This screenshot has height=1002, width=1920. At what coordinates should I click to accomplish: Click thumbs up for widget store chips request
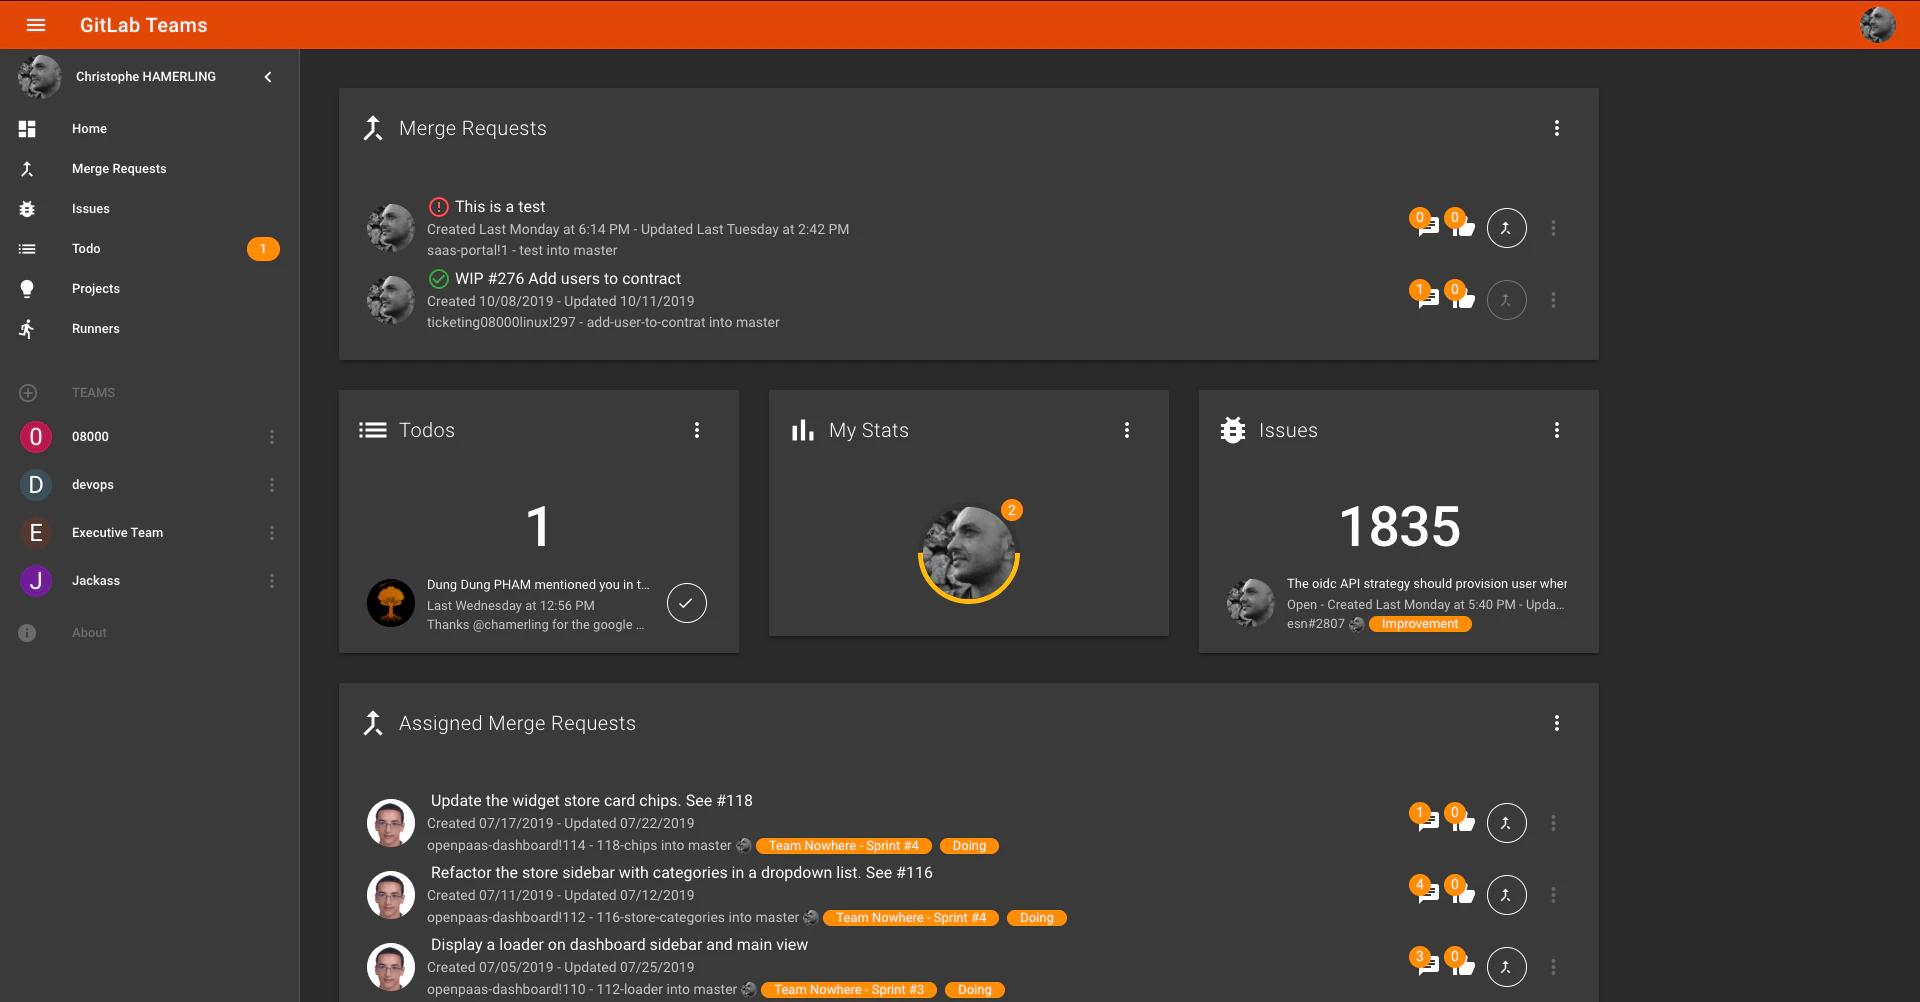click(1463, 821)
